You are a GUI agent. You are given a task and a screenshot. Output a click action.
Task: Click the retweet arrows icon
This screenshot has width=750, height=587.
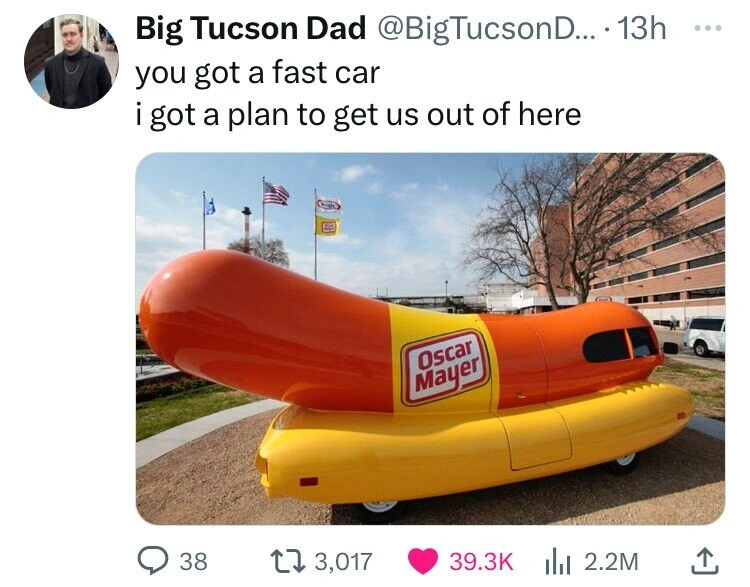[287, 561]
